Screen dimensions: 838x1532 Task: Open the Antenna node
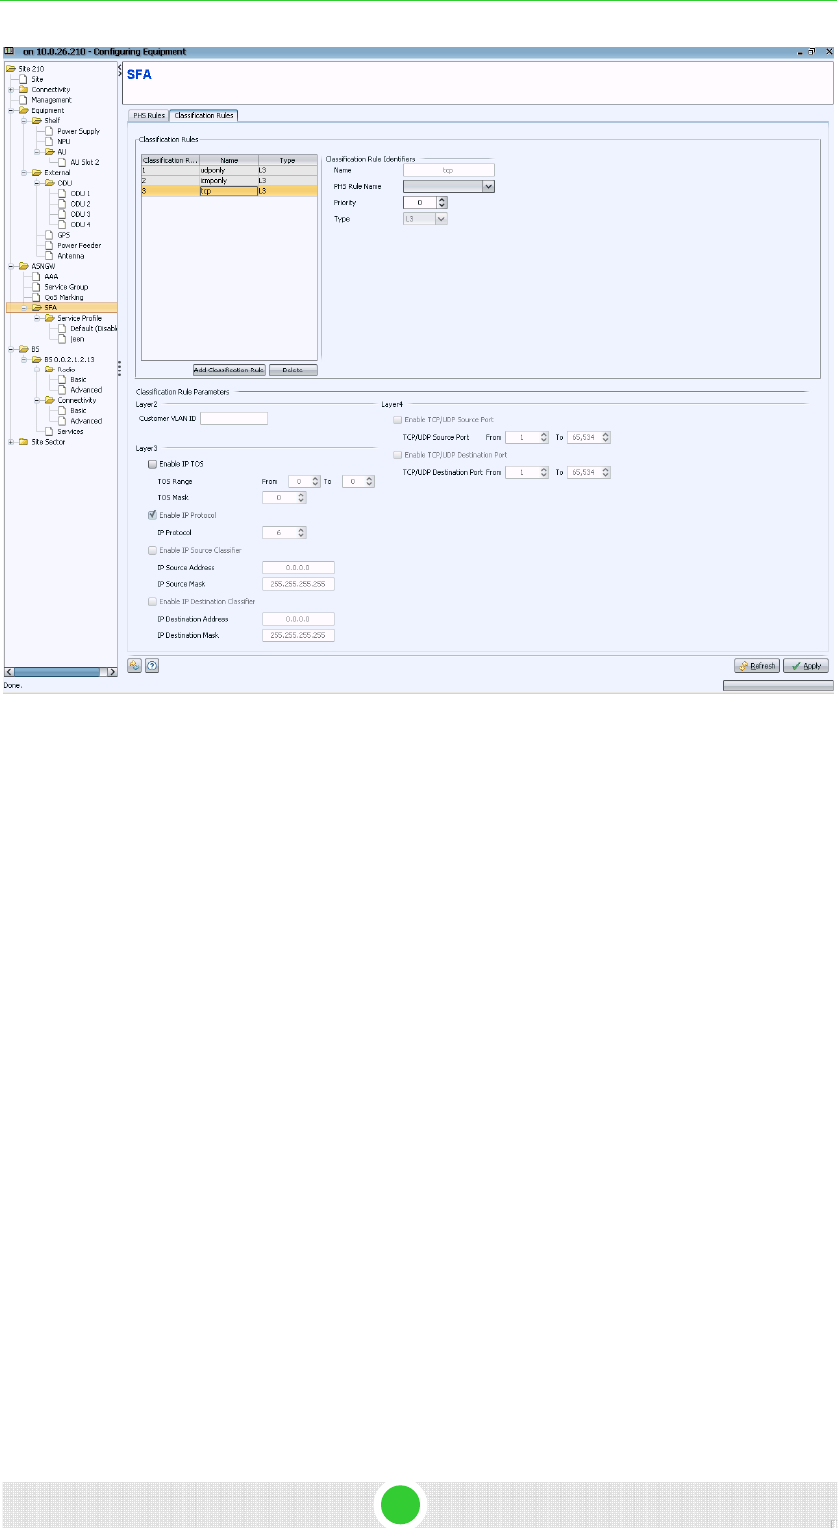pyautogui.click(x=66, y=256)
